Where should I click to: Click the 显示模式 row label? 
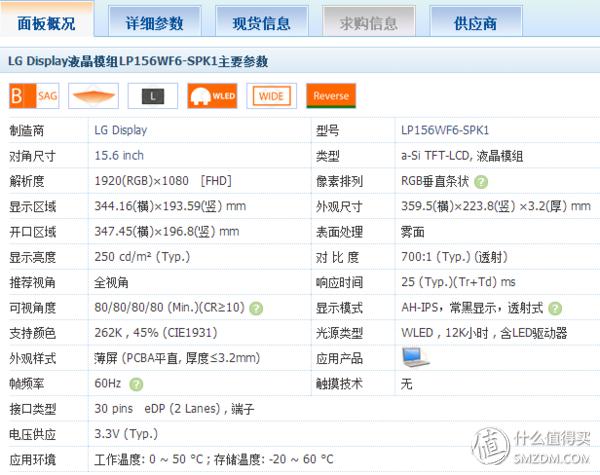(x=339, y=308)
